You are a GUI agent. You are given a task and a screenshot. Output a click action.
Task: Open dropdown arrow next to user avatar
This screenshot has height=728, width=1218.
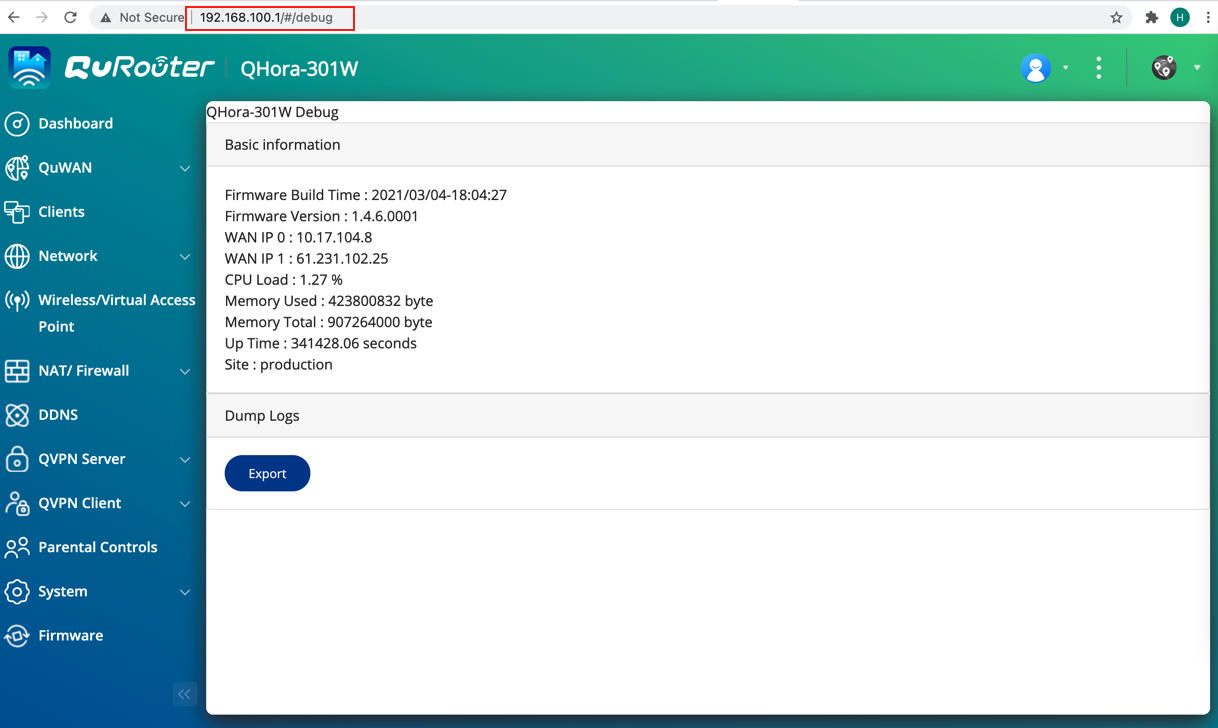pos(1066,68)
